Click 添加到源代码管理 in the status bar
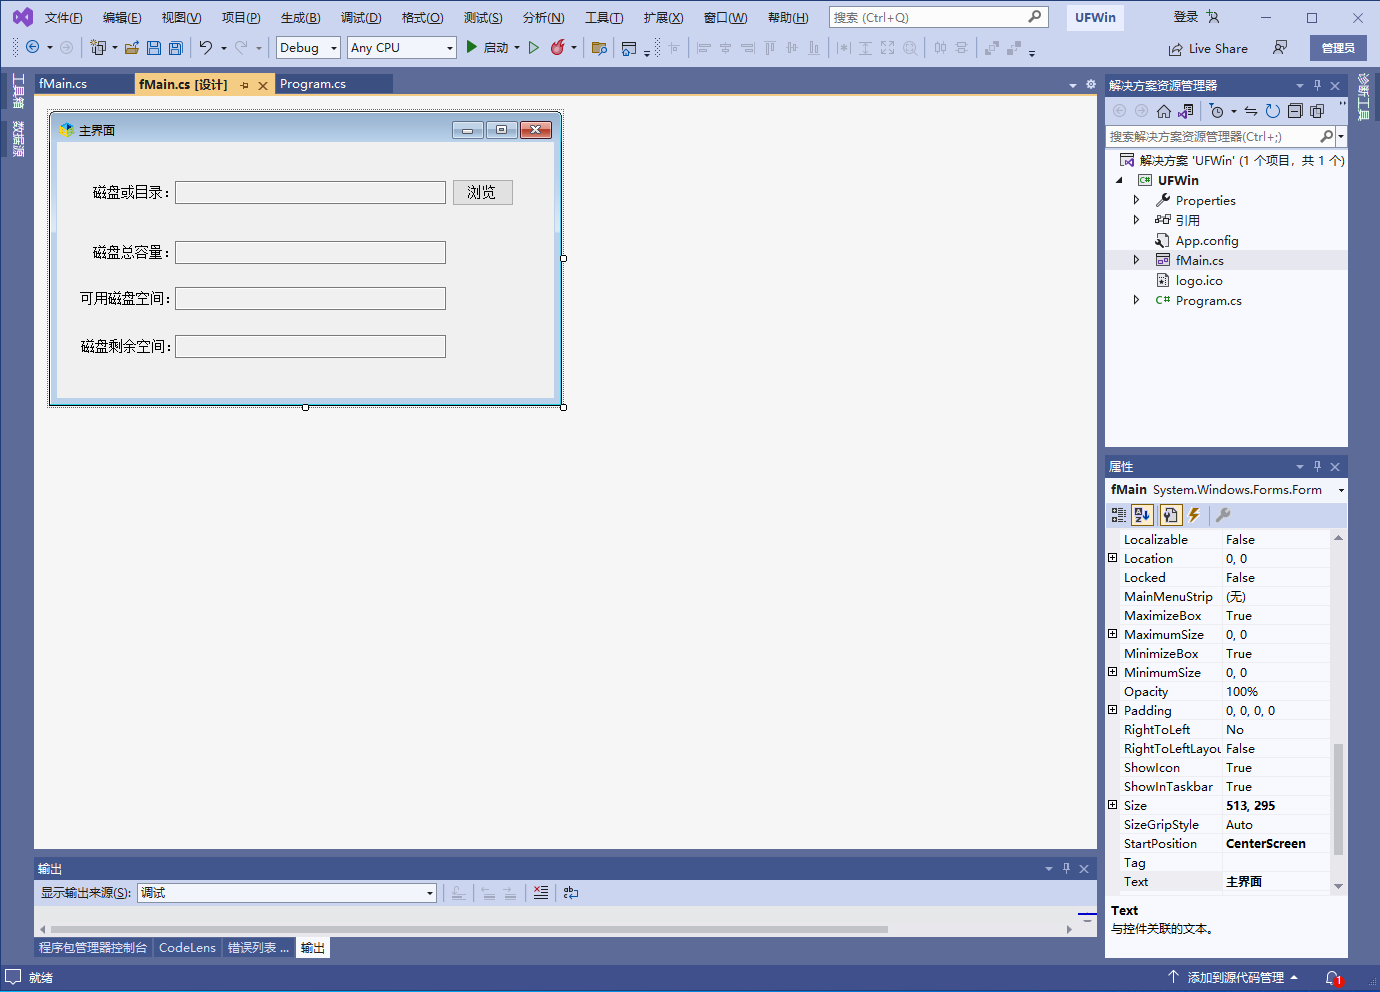 (x=1235, y=978)
